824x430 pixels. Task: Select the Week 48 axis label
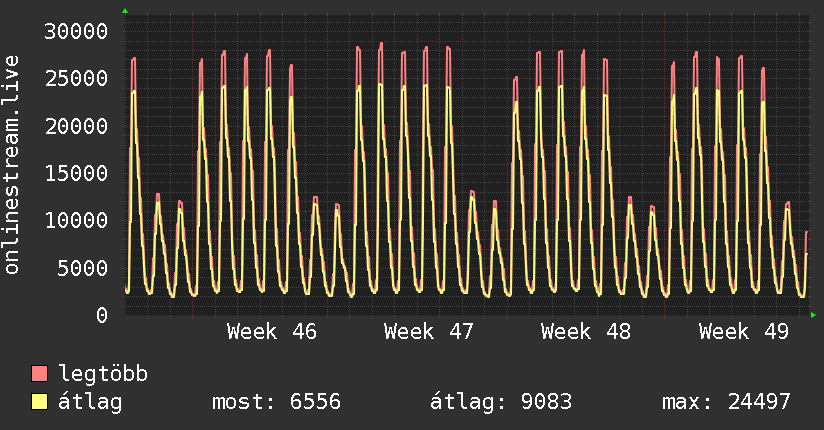point(586,331)
